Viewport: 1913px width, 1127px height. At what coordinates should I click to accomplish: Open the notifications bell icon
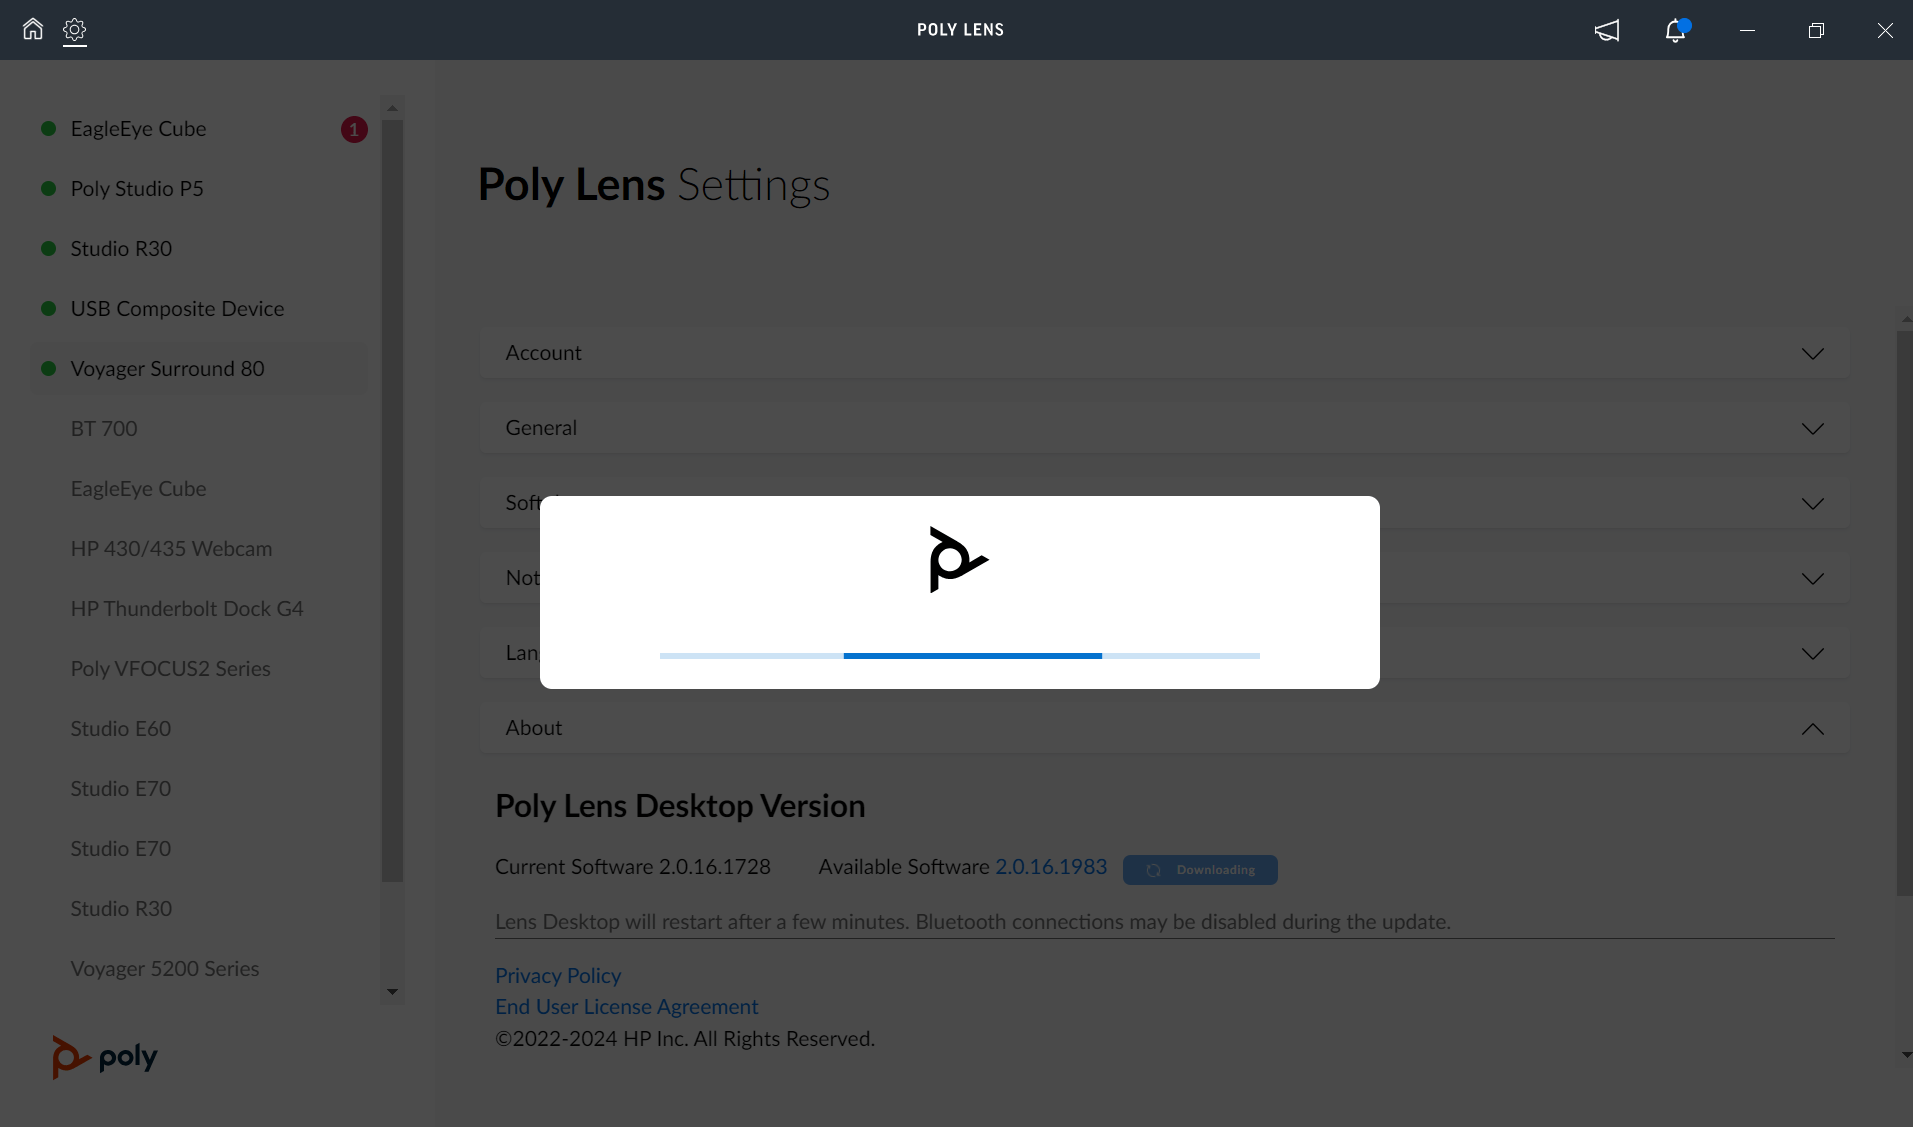point(1675,30)
